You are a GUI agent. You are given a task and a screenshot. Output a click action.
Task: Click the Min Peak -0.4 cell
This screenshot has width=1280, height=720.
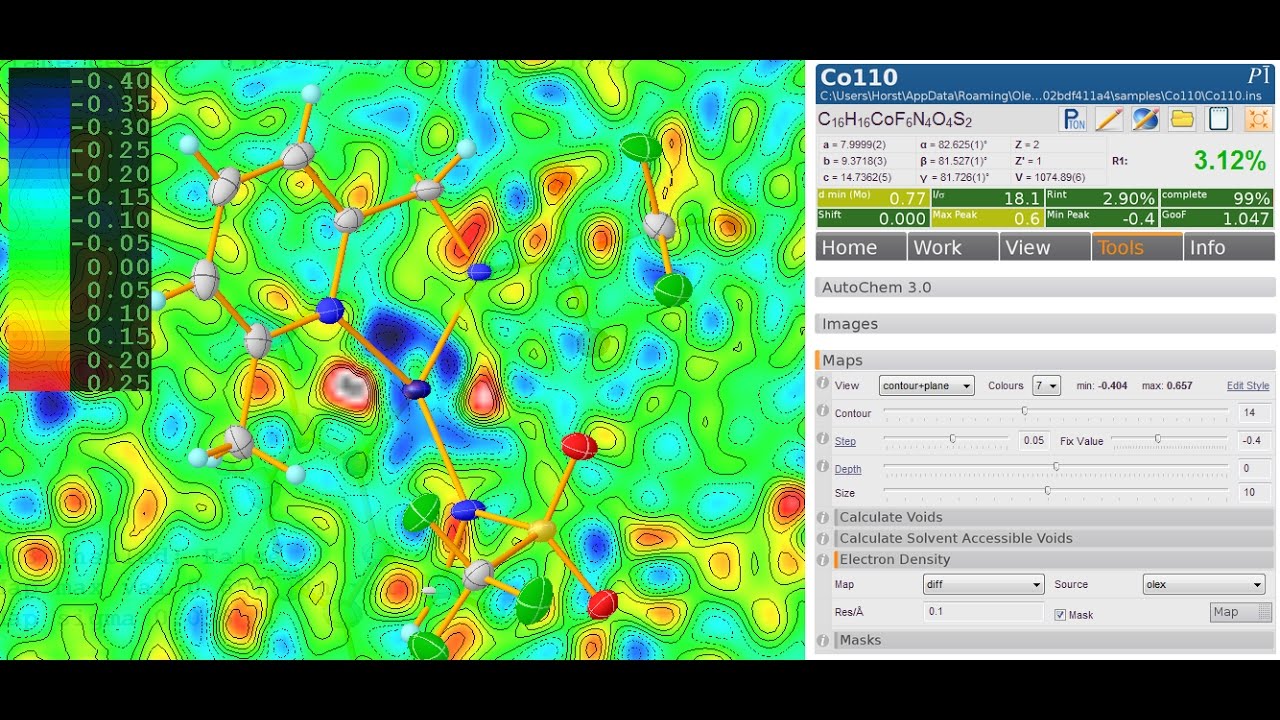point(1102,218)
